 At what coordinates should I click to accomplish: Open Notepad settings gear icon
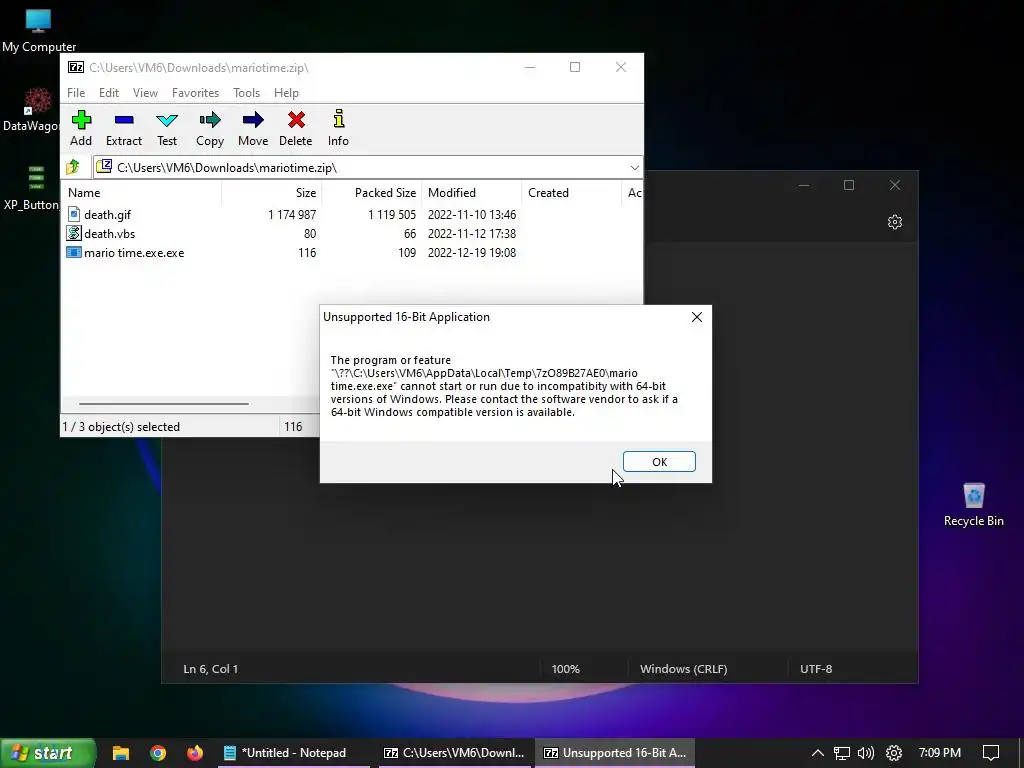click(x=895, y=222)
